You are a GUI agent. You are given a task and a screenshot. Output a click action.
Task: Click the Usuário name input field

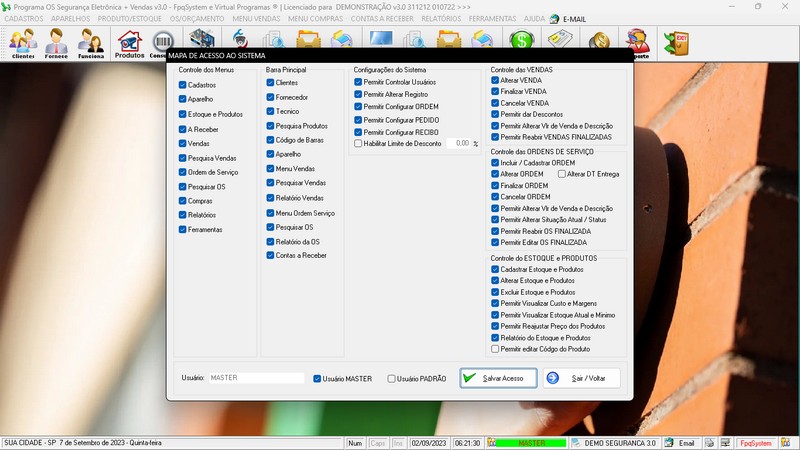[255, 378]
